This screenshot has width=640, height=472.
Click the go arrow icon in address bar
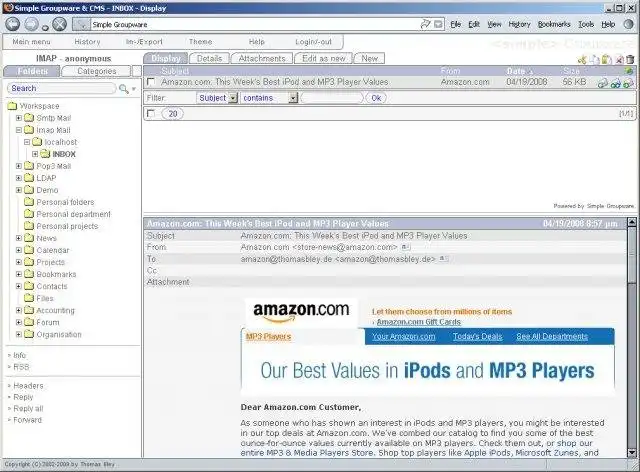coord(425,24)
